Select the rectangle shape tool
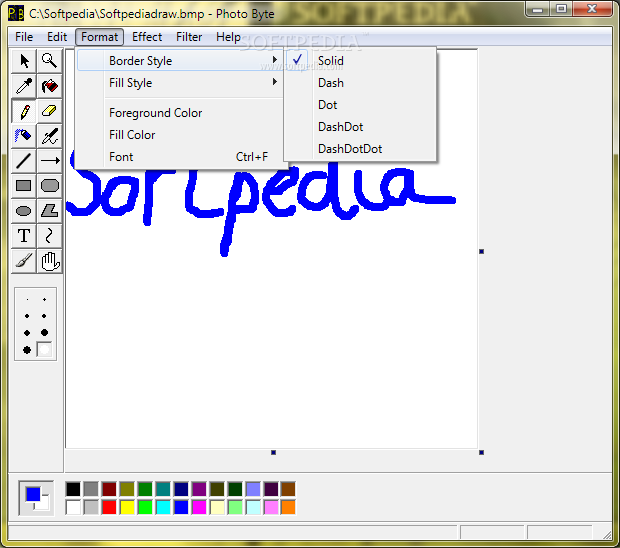Image resolution: width=620 pixels, height=548 pixels. [x=24, y=186]
